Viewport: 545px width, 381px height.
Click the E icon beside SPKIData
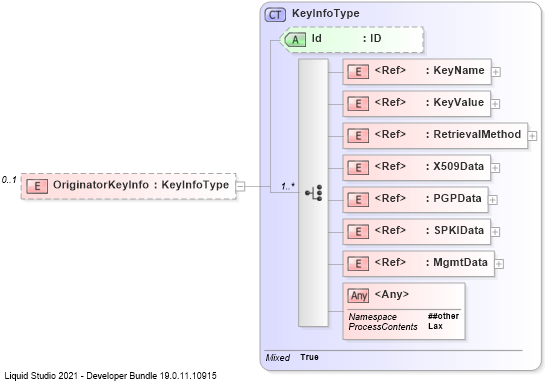[358, 232]
